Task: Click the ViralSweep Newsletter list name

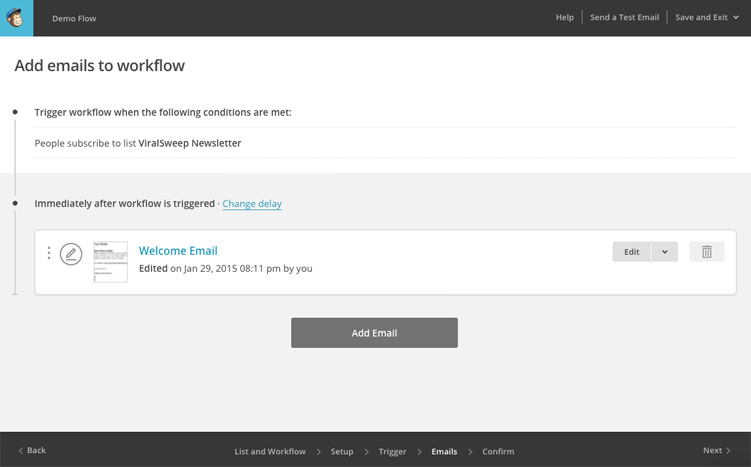Action: point(190,143)
